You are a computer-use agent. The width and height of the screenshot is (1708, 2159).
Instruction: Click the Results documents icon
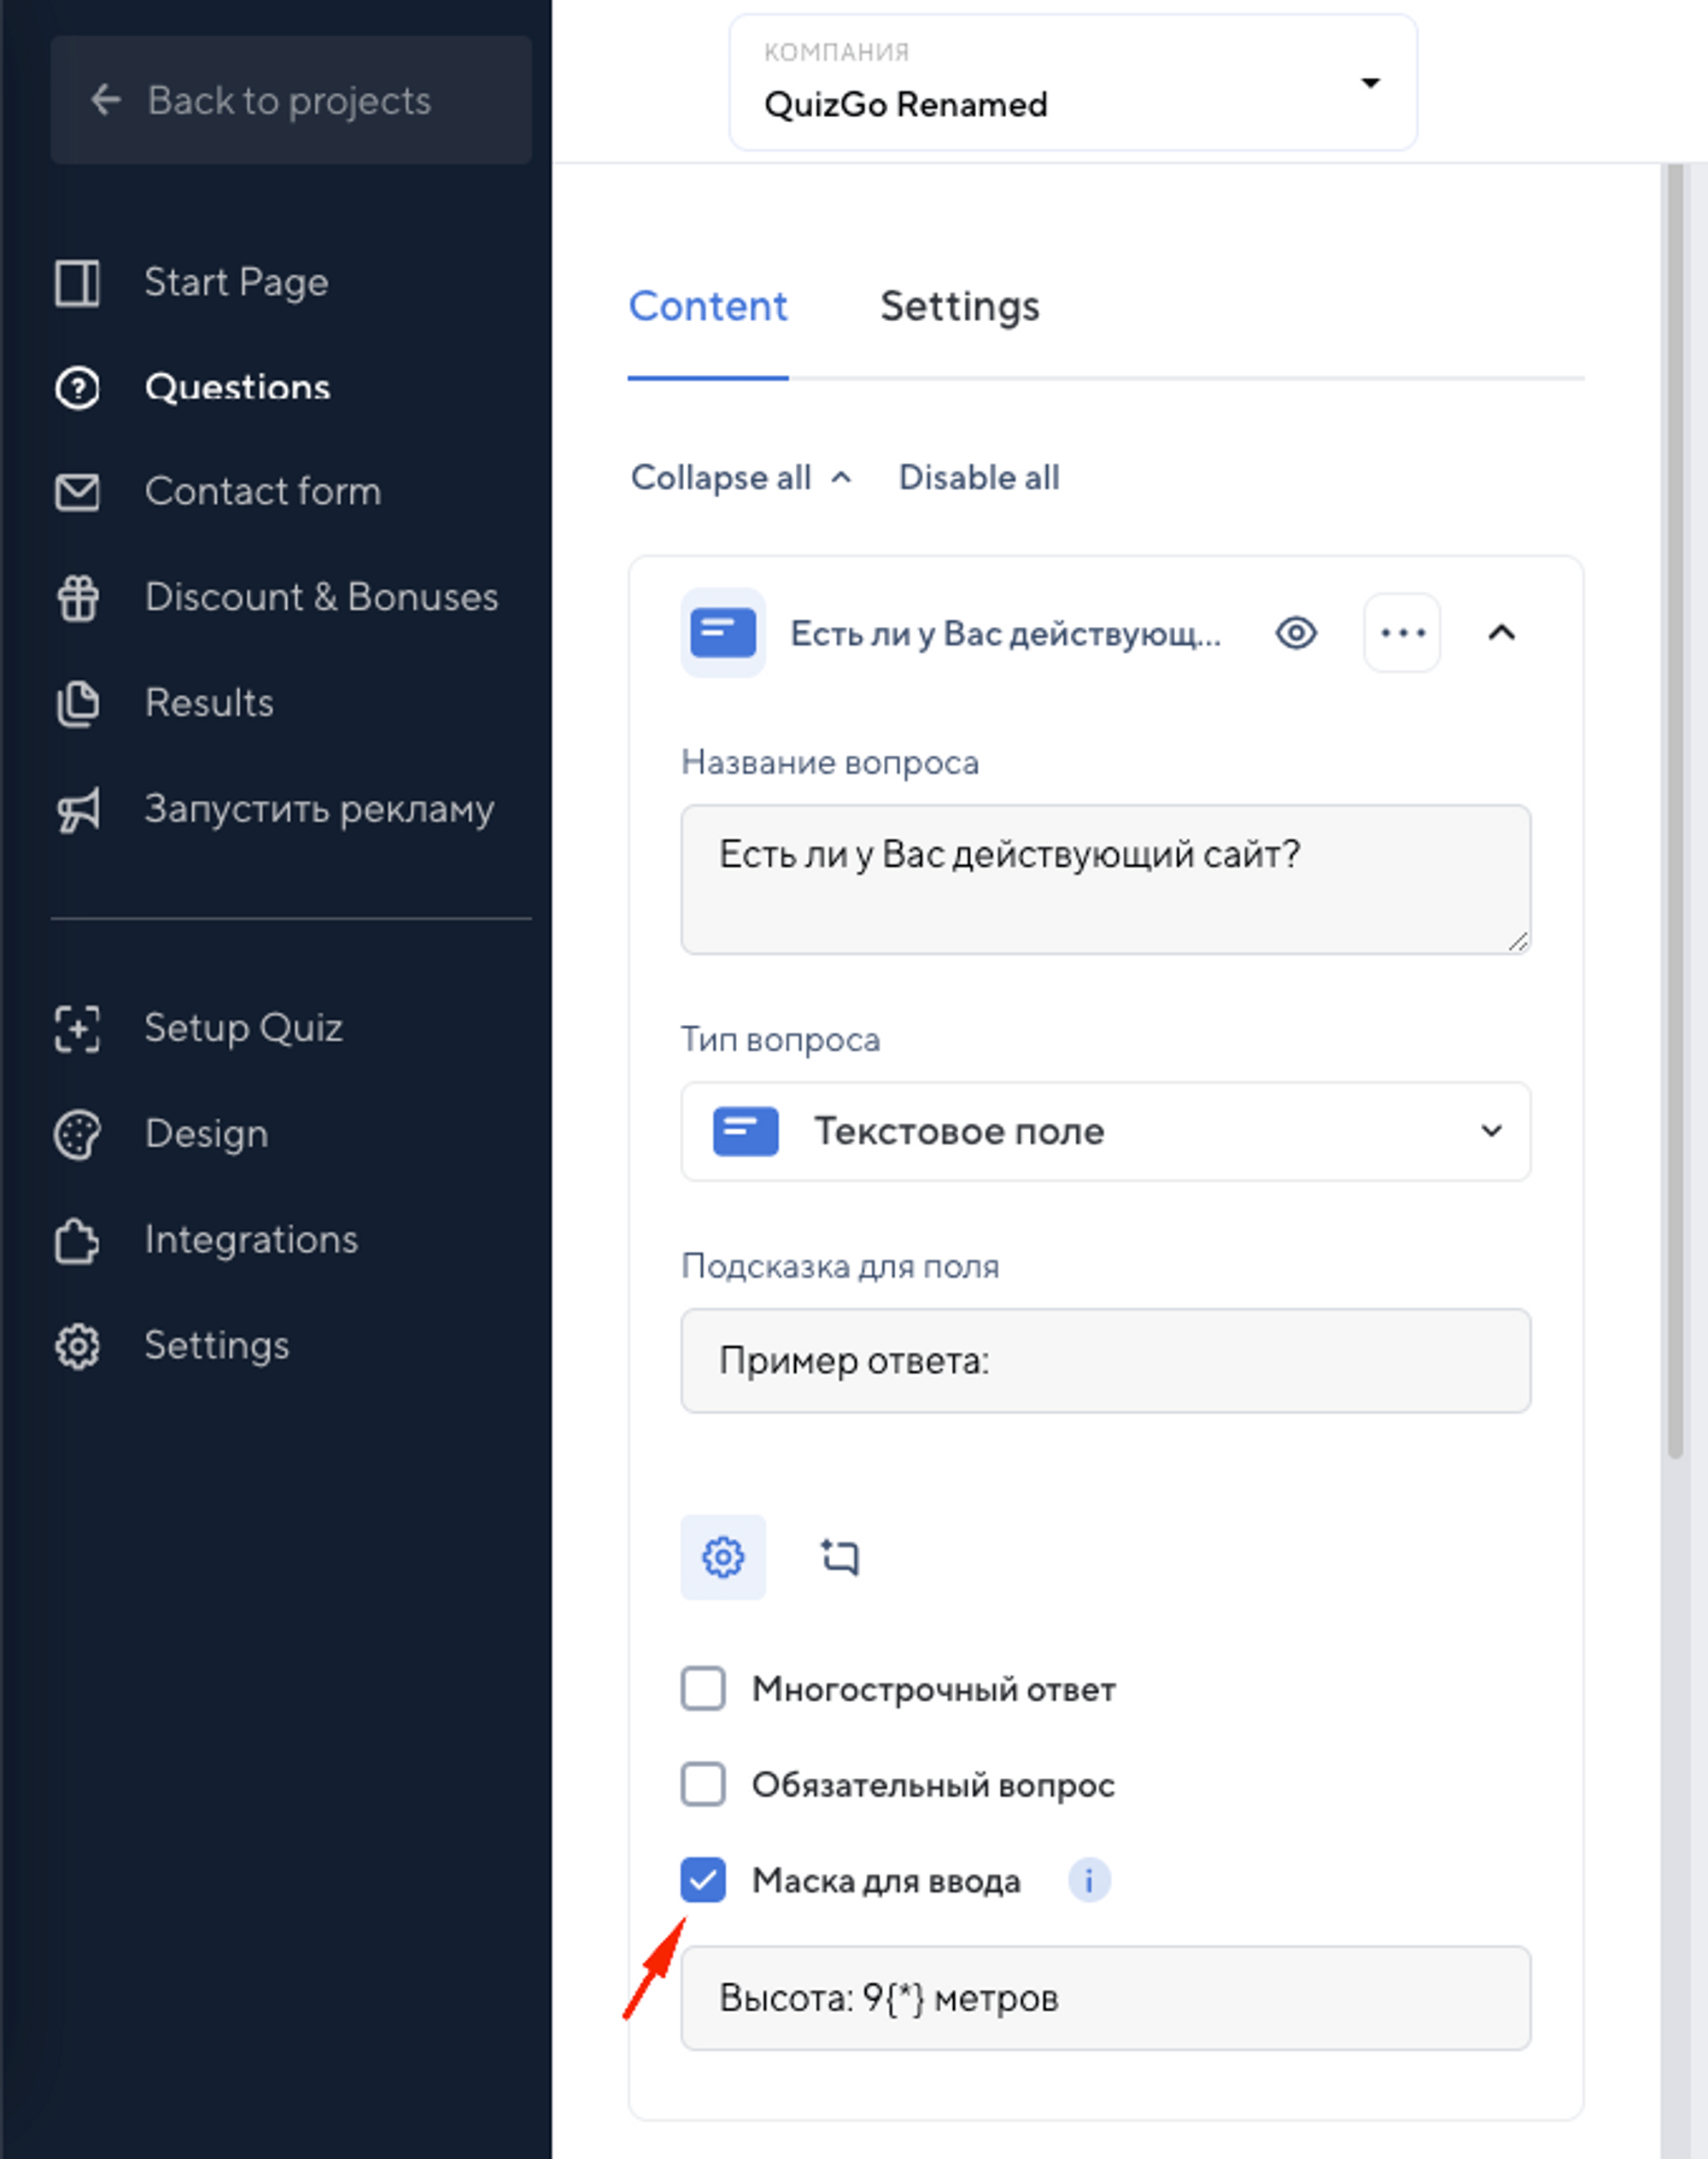pos(77,704)
